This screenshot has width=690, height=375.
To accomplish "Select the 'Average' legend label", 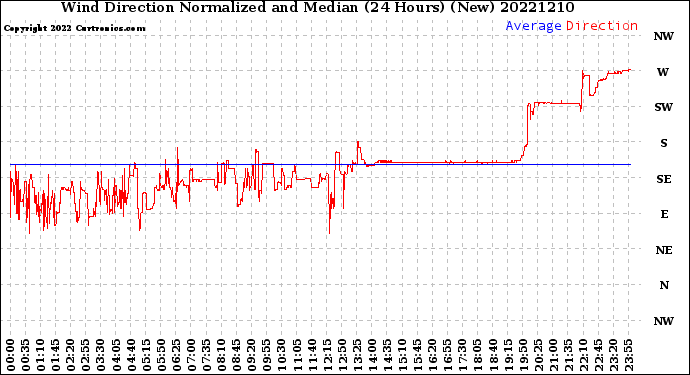I will [533, 26].
